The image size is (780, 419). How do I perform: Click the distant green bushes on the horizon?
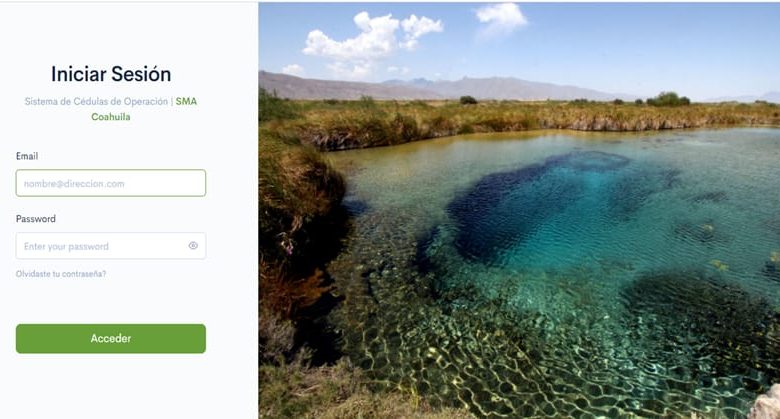tap(667, 99)
